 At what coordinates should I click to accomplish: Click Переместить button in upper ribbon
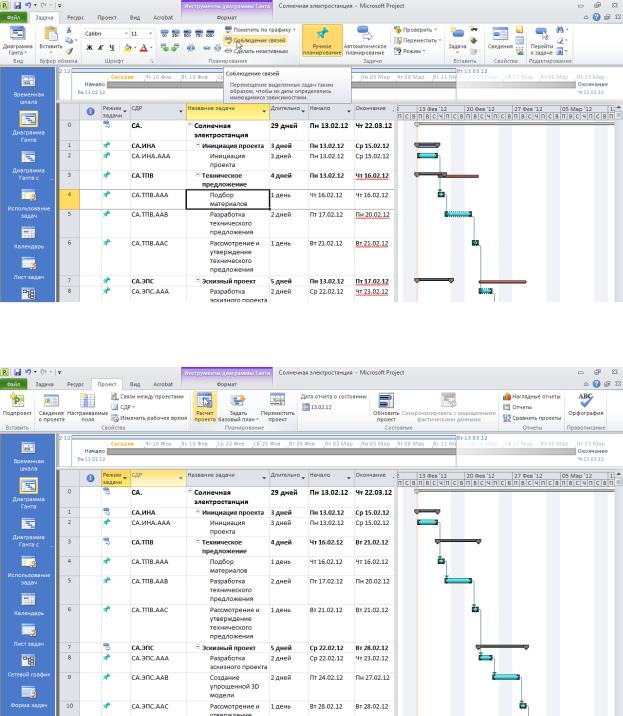417,40
